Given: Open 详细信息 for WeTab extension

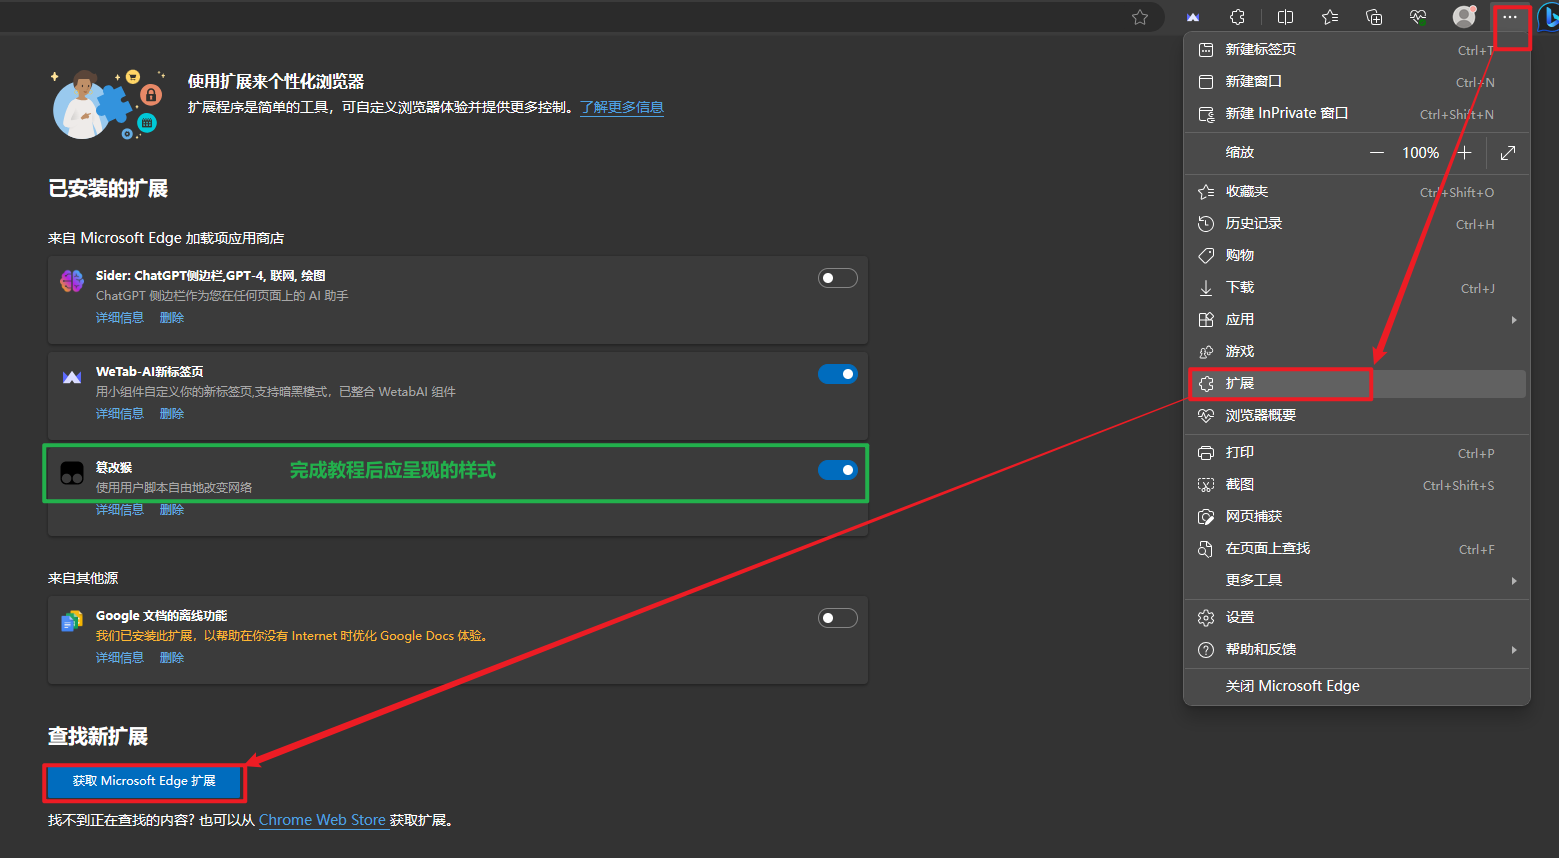Looking at the screenshot, I should click(x=120, y=414).
